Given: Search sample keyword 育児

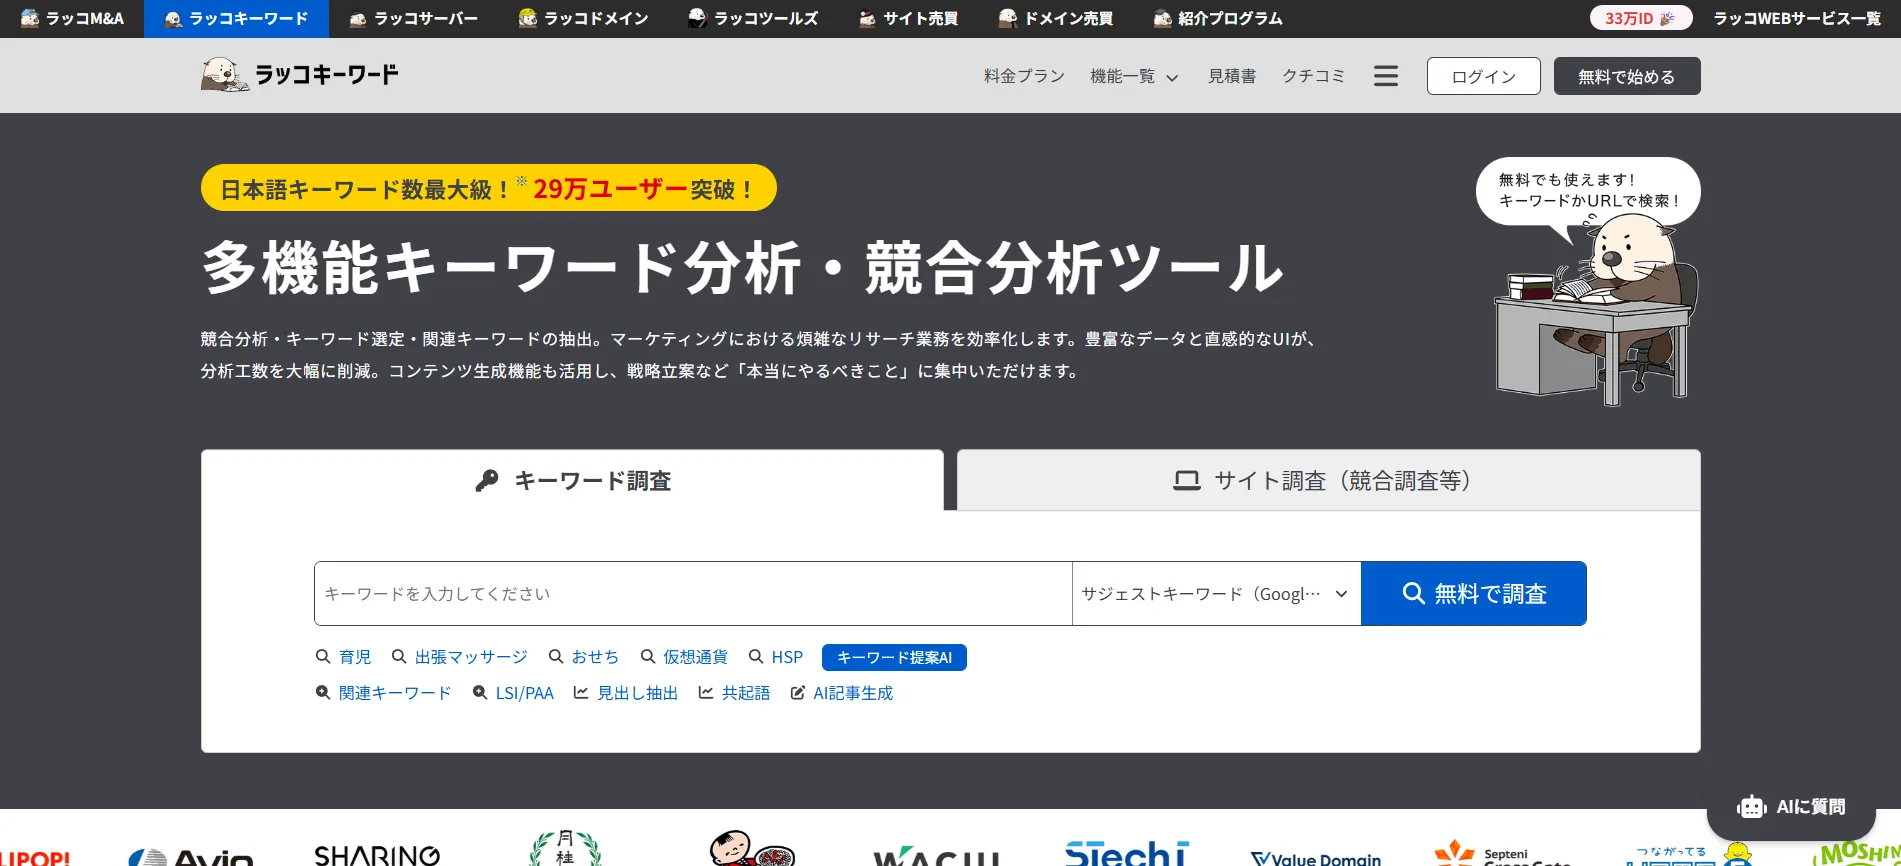Looking at the screenshot, I should pyautogui.click(x=344, y=657).
